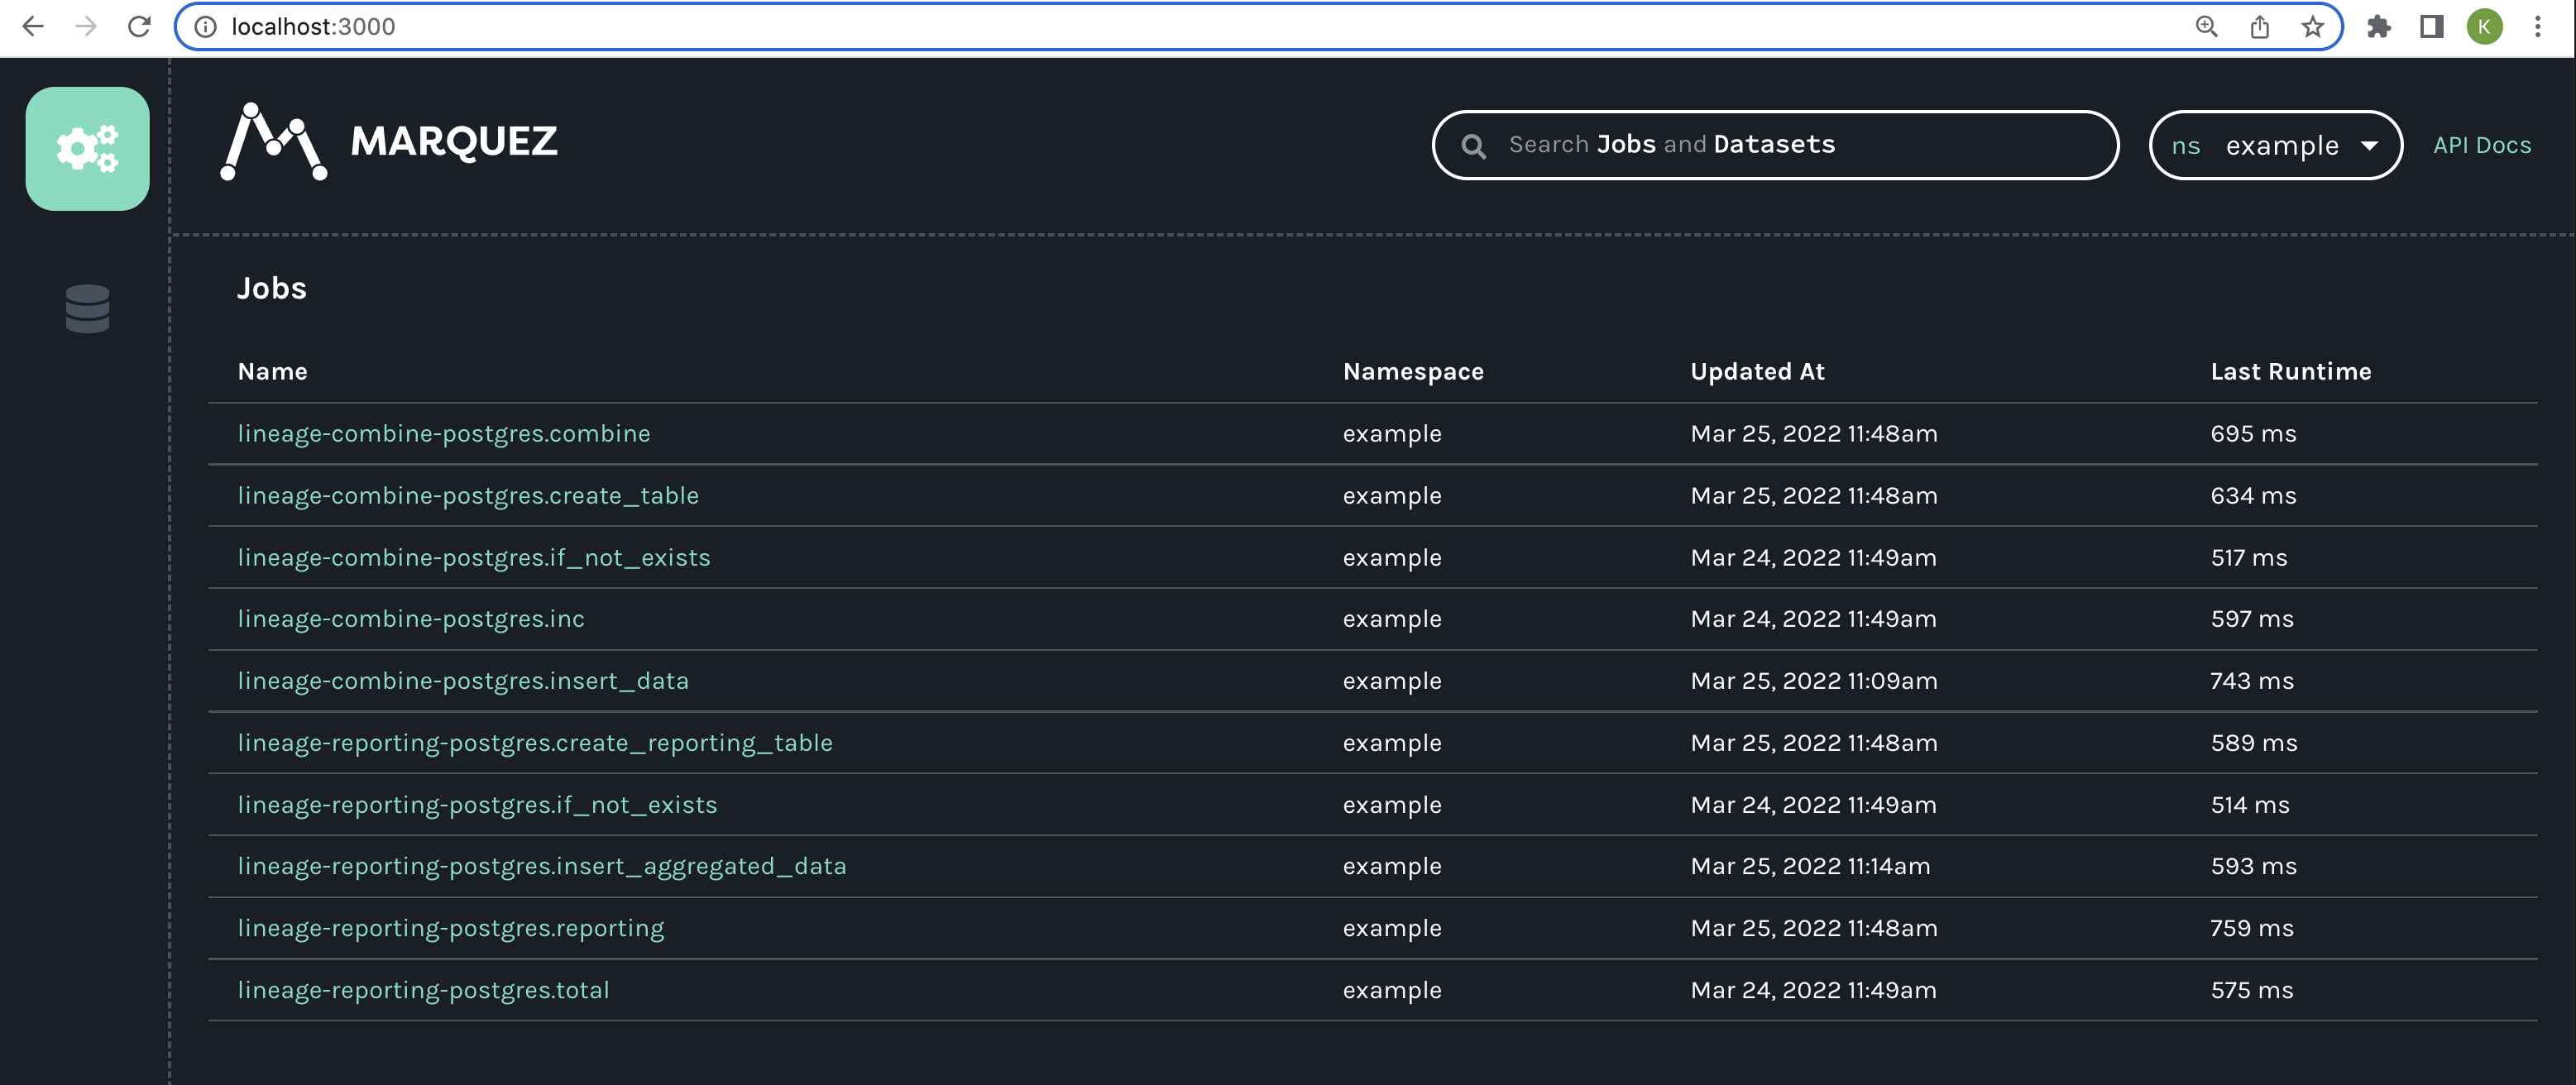Click the magnifier icon inside the search bar
The image size is (2576, 1085).
click(1474, 145)
